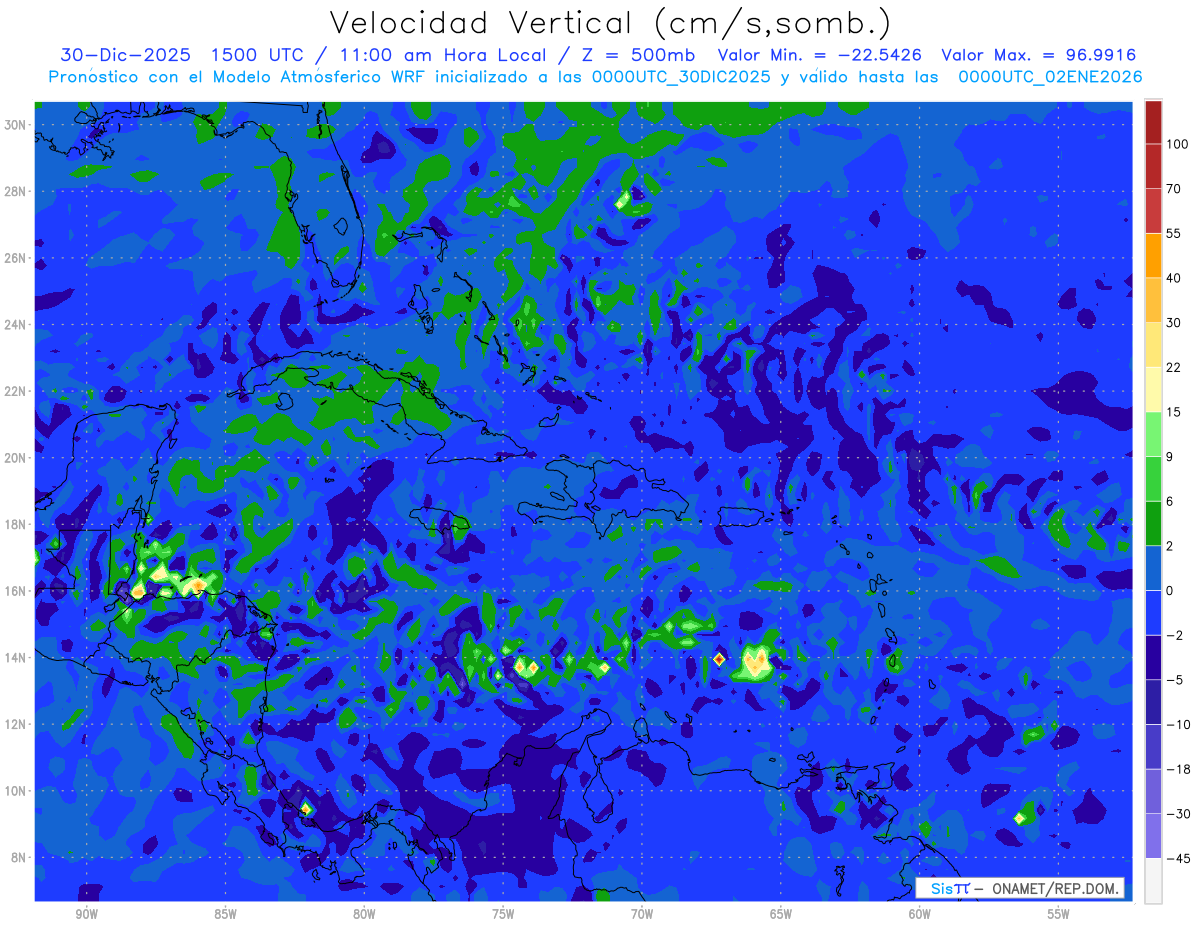Click the '80W' longitude label
Screen dimensions: 1200x927
coord(364,914)
